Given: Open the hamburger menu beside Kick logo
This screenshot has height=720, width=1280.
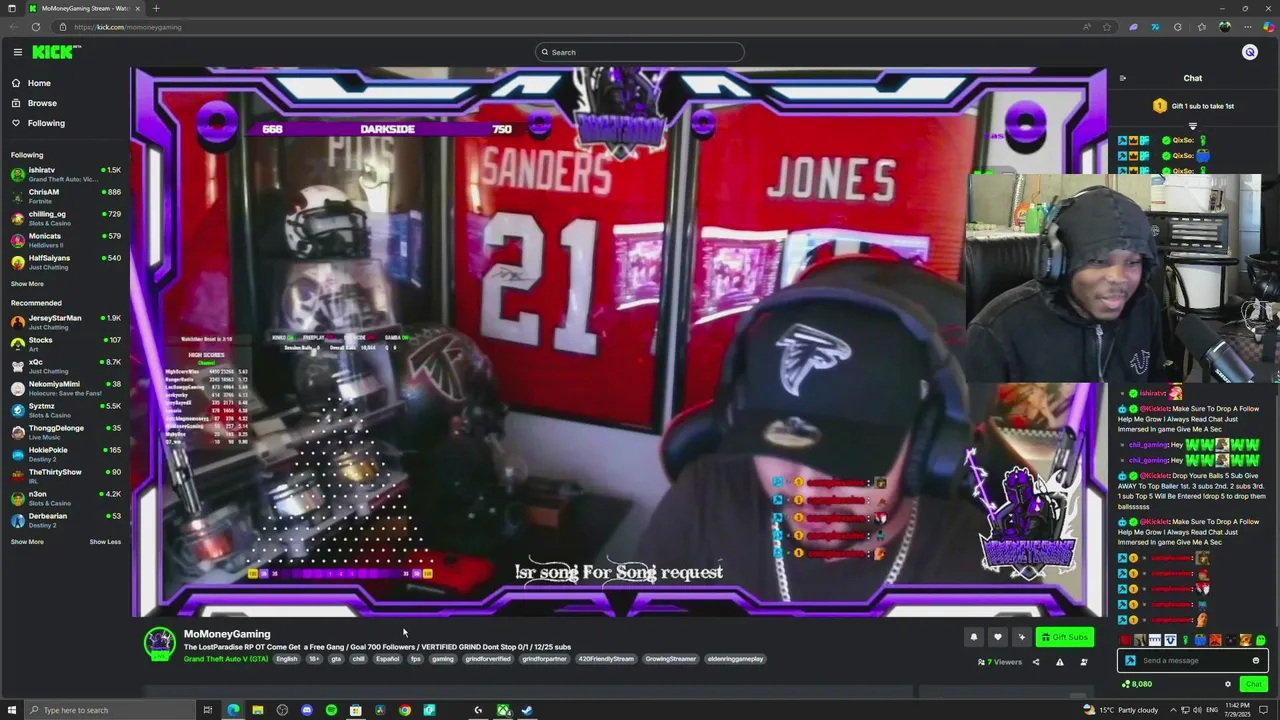Looking at the screenshot, I should pyautogui.click(x=17, y=52).
